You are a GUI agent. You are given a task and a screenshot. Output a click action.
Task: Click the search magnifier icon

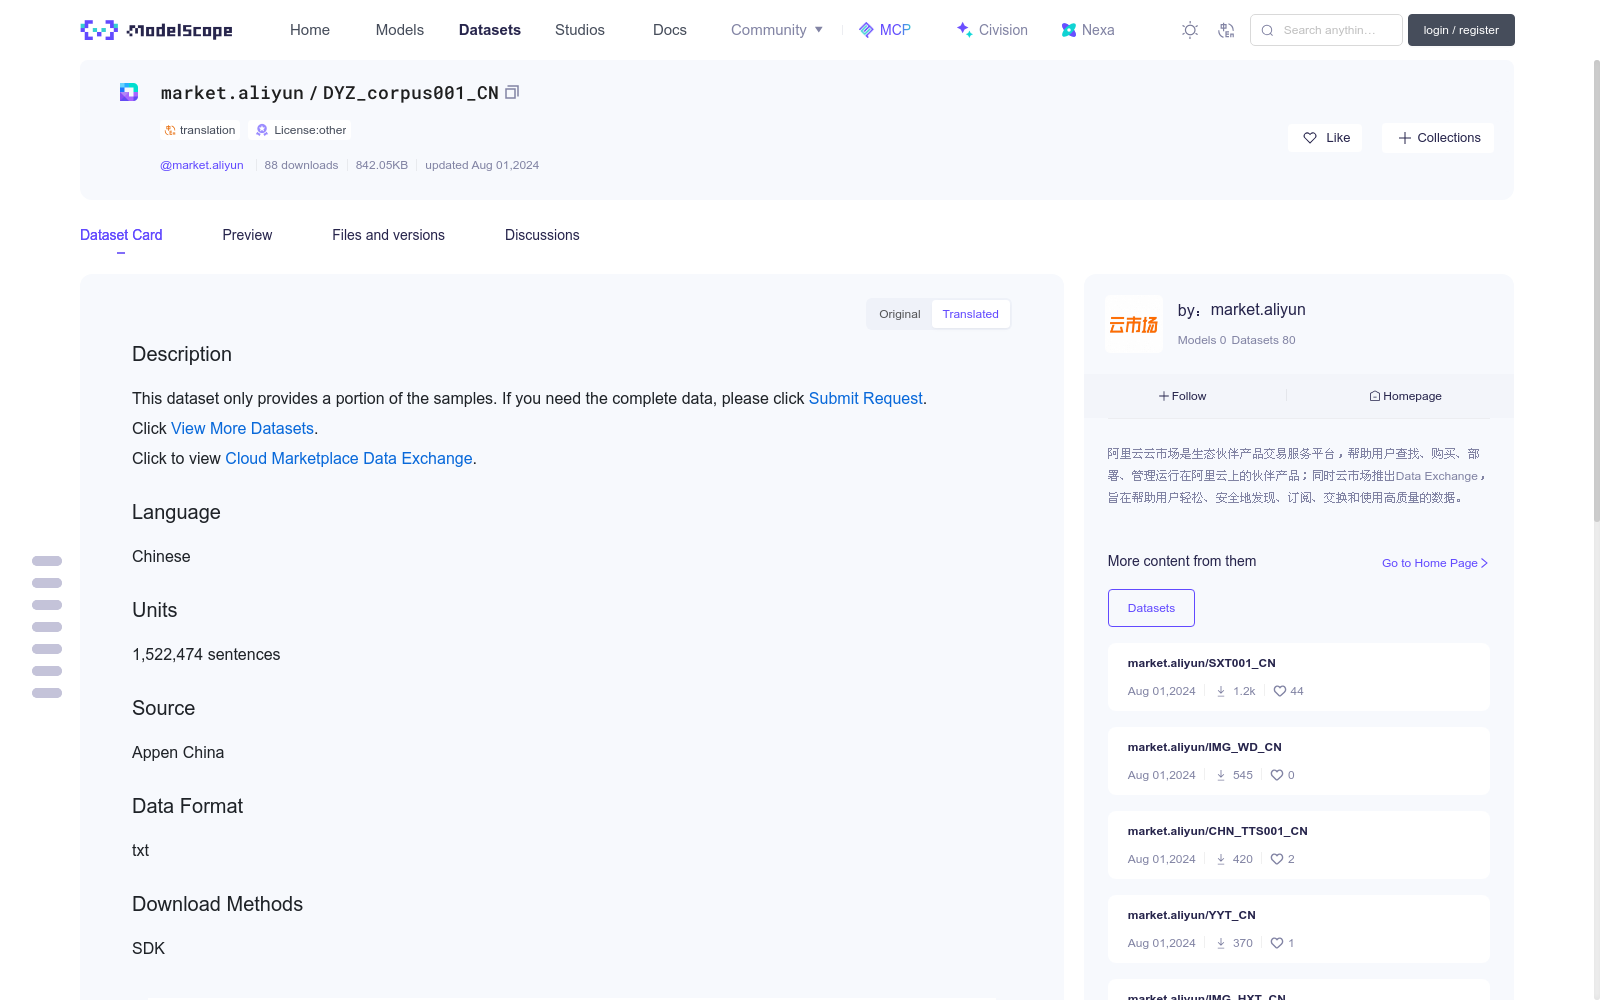pos(1267,30)
